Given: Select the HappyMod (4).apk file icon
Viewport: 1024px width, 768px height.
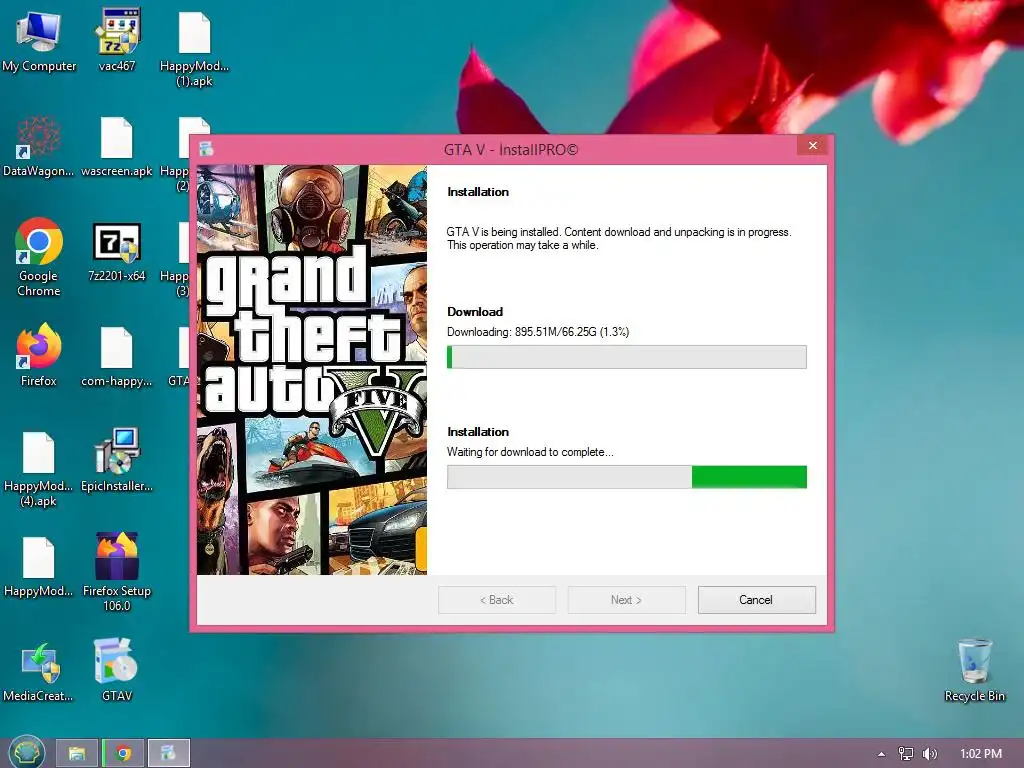Looking at the screenshot, I should (x=39, y=468).
